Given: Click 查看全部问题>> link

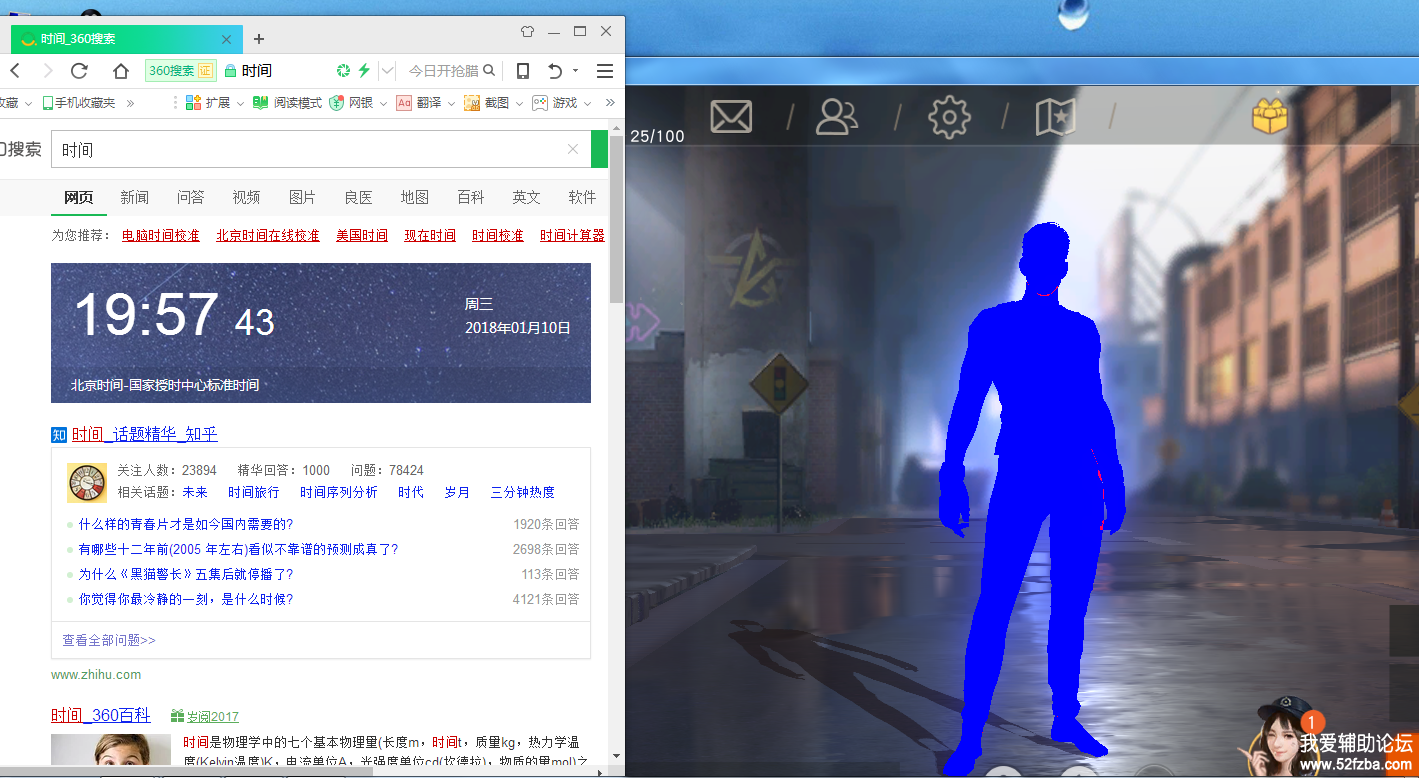Looking at the screenshot, I should pyautogui.click(x=108, y=640).
